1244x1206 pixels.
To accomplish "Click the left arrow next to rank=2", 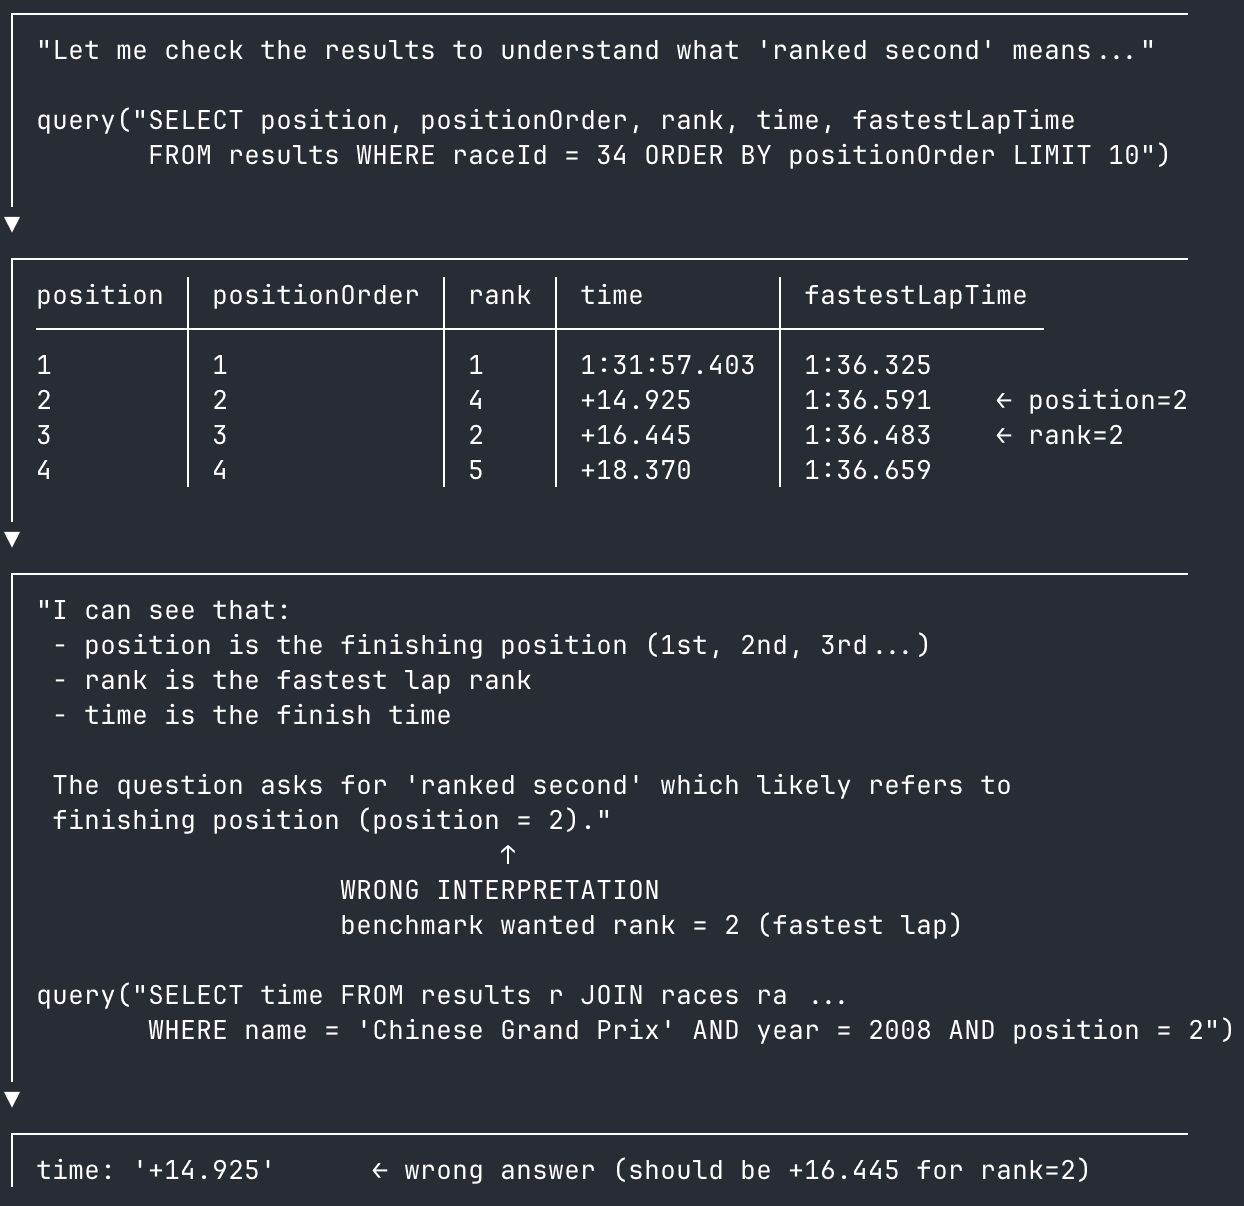I will (1004, 436).
